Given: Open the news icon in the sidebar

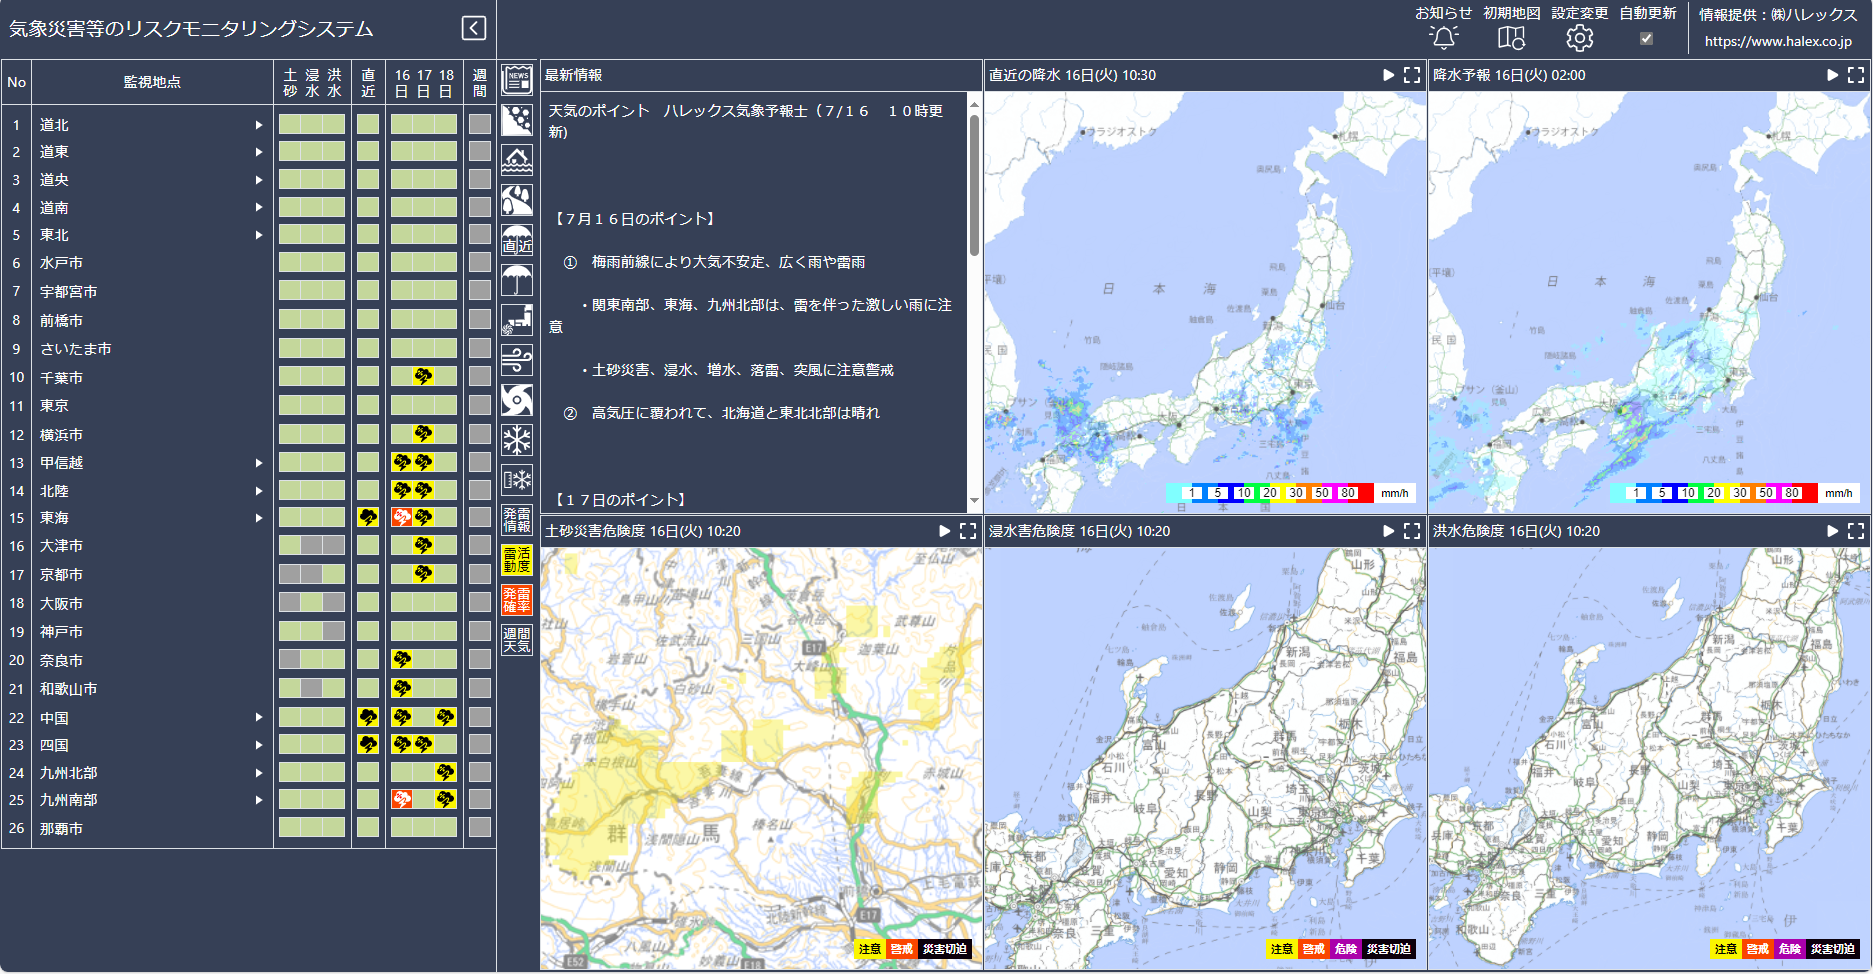Looking at the screenshot, I should point(516,80).
